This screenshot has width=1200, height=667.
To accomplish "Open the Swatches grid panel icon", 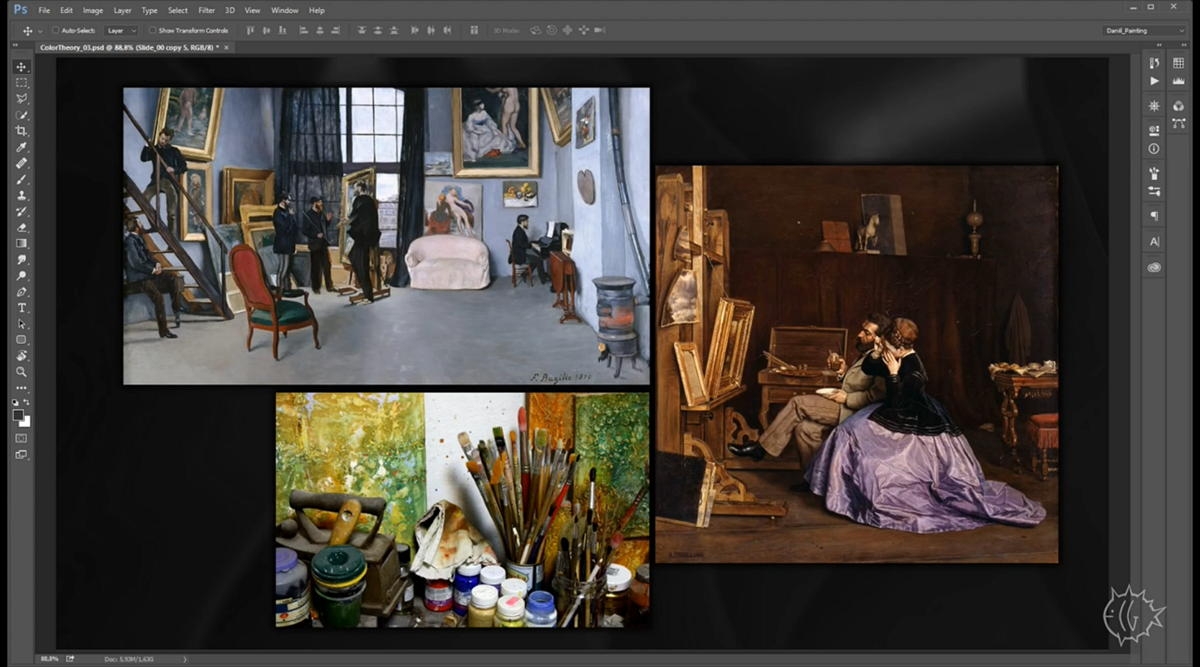I will coord(1178,63).
